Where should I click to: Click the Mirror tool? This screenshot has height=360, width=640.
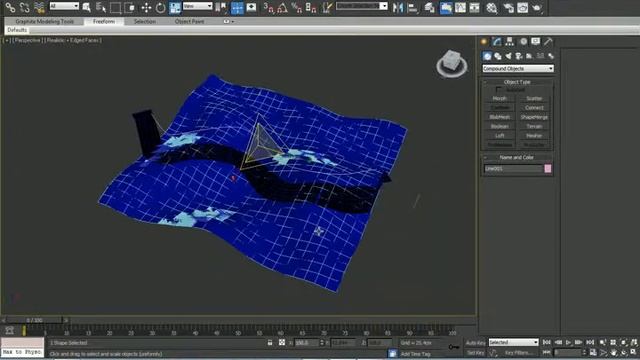coord(398,7)
